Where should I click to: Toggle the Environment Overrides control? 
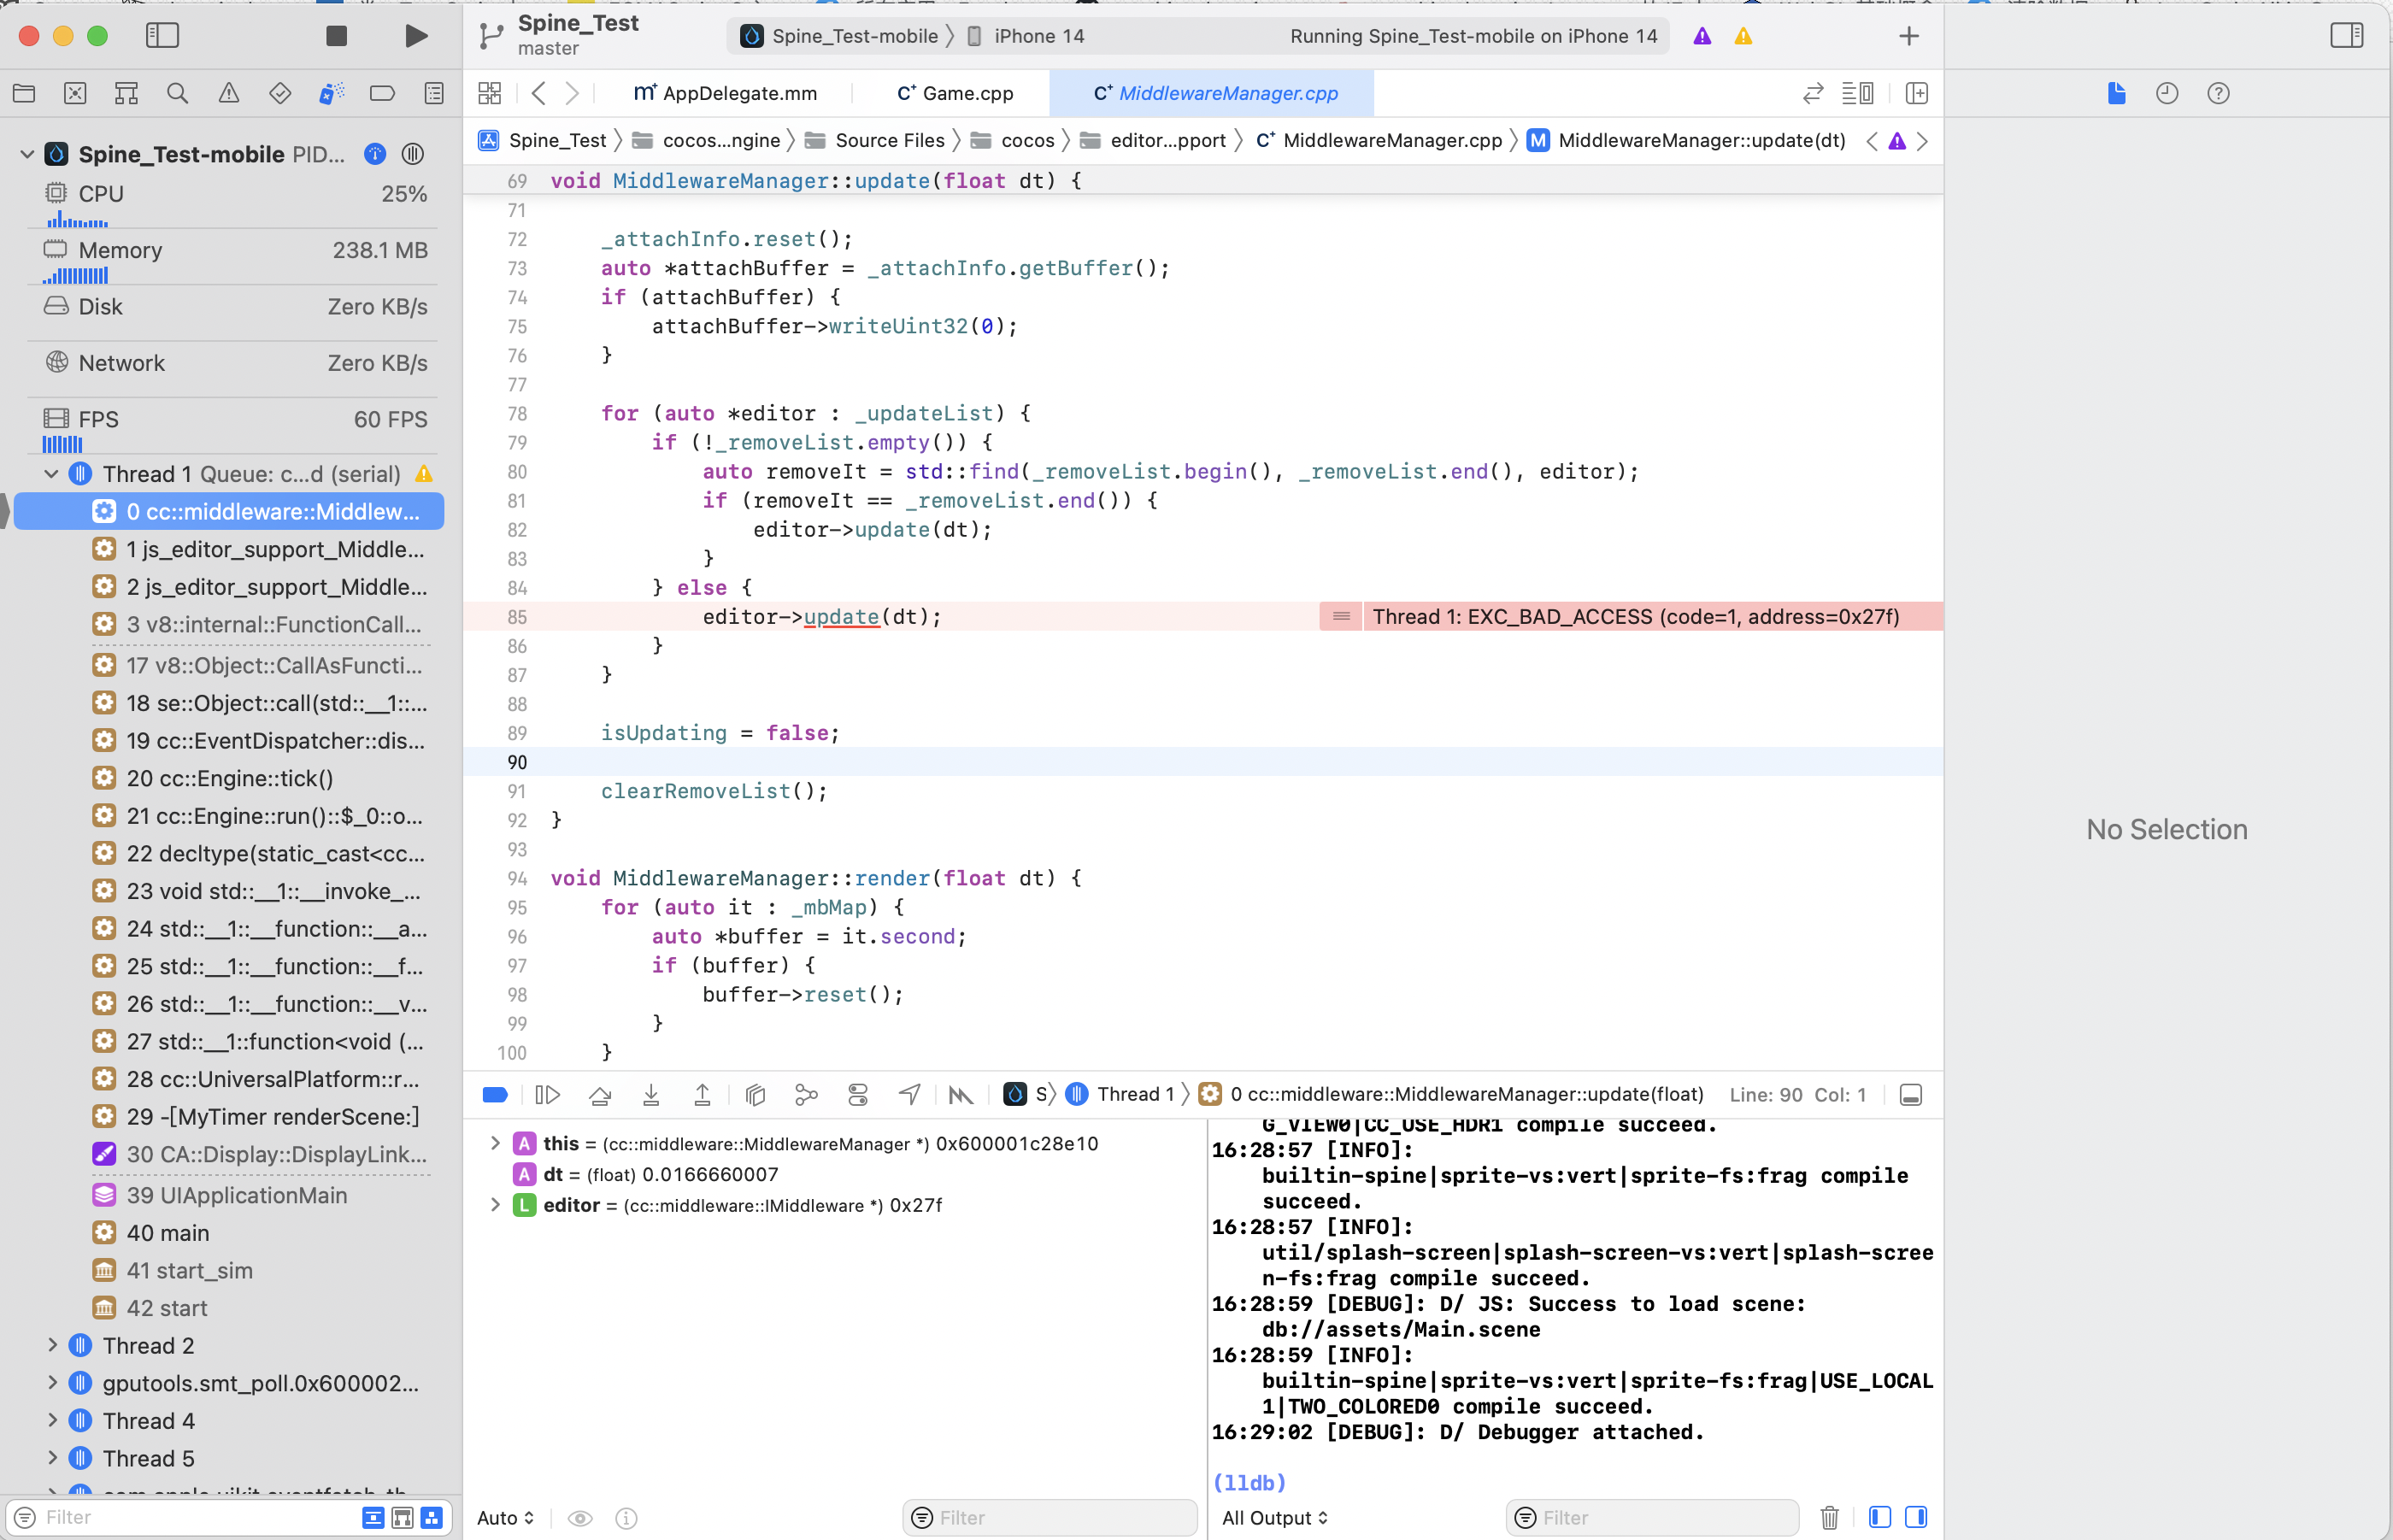click(x=858, y=1094)
